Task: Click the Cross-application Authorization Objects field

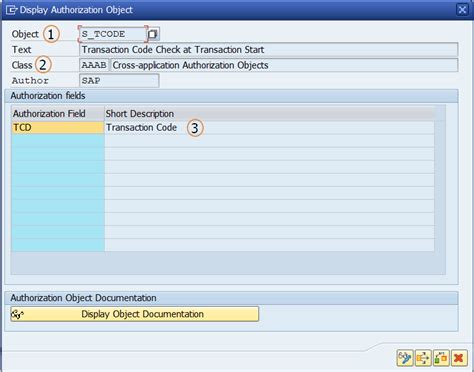Action: pos(284,65)
